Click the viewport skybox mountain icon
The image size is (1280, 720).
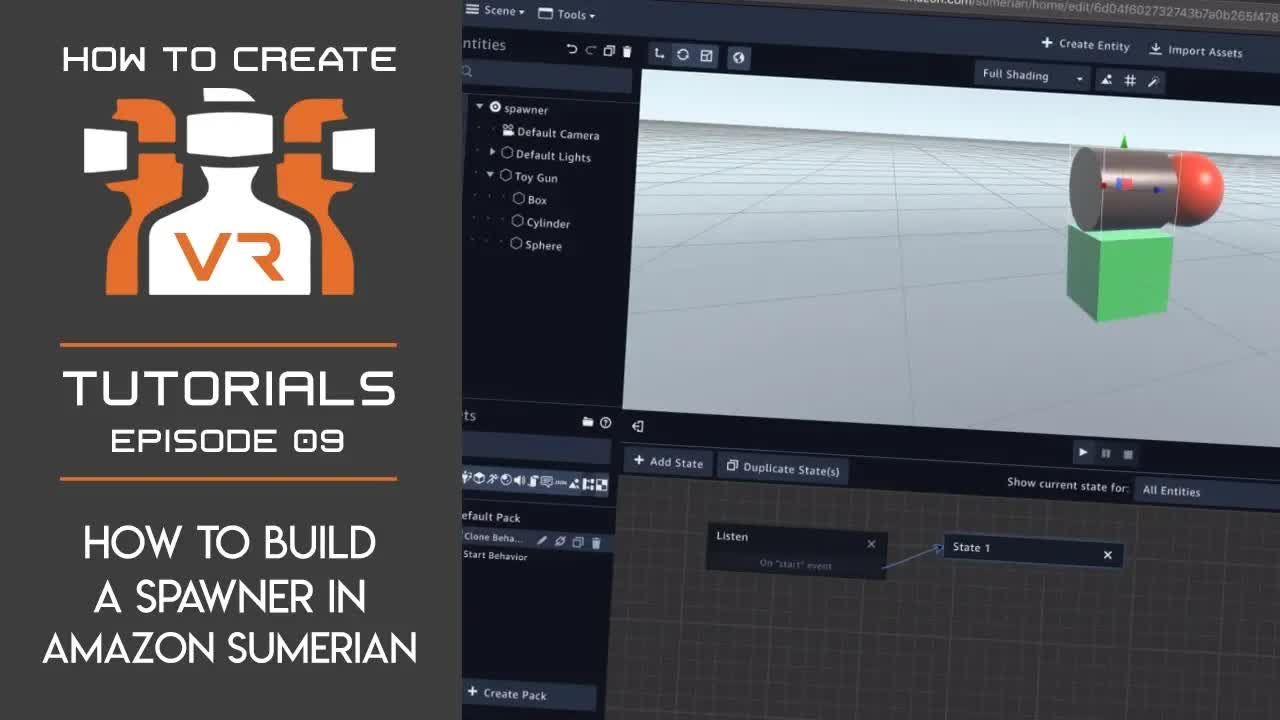(1106, 79)
